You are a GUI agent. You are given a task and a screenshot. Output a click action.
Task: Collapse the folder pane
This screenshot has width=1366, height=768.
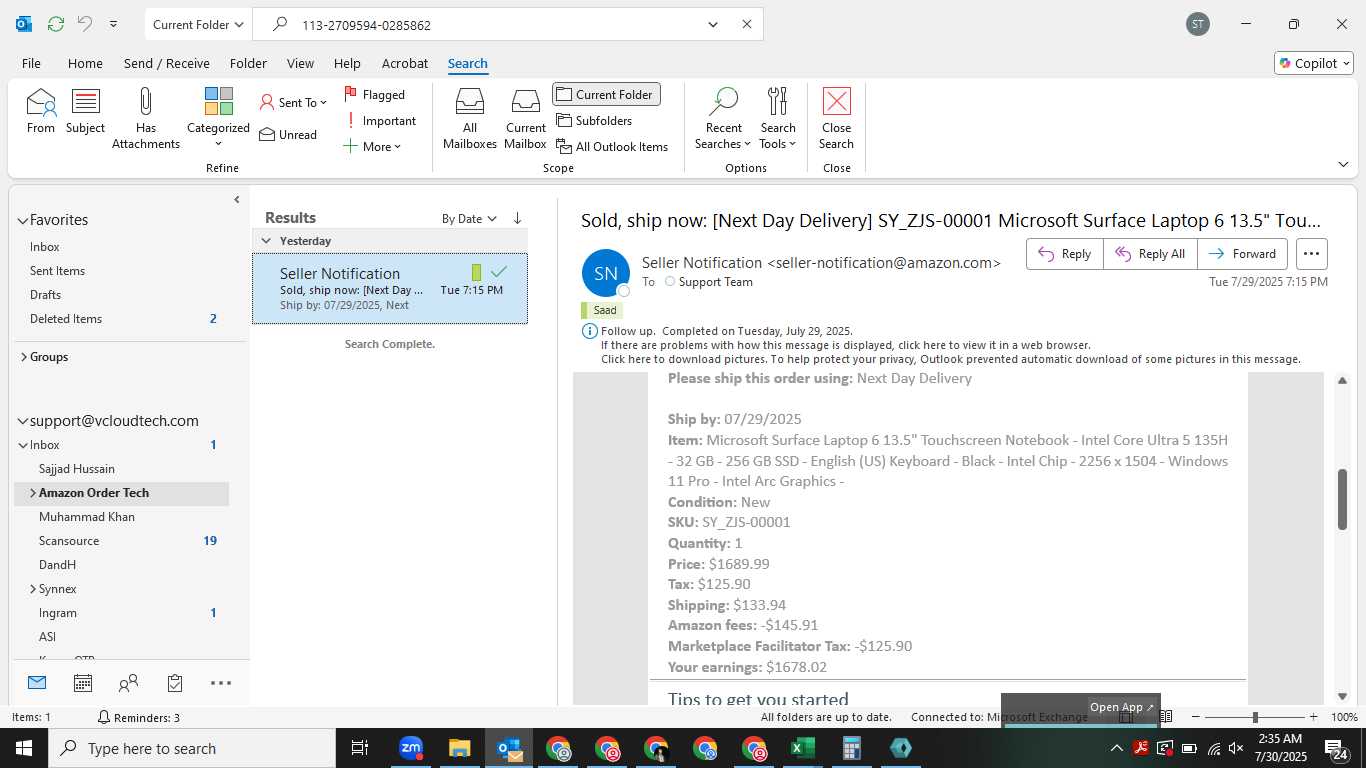pyautogui.click(x=237, y=199)
